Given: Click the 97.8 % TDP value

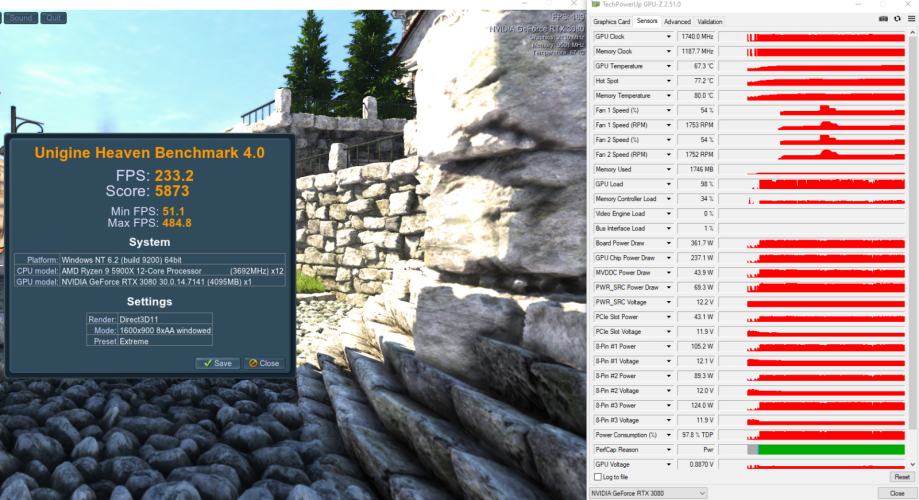Looking at the screenshot, I should 696,435.
